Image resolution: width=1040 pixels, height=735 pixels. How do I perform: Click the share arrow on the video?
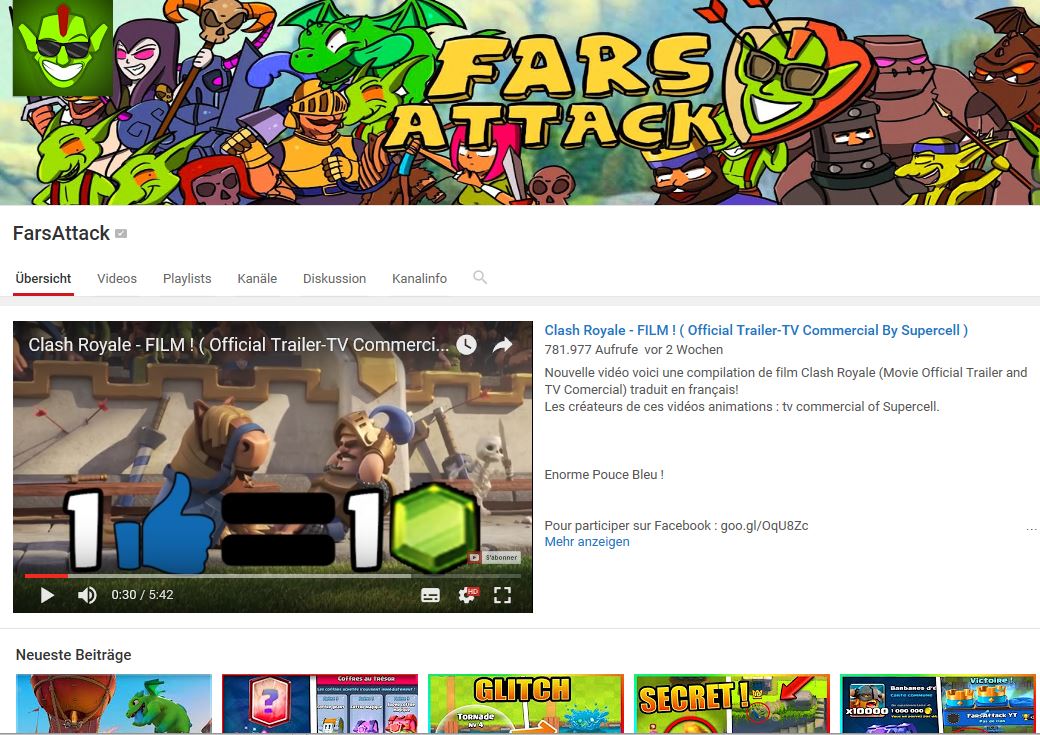(x=503, y=345)
